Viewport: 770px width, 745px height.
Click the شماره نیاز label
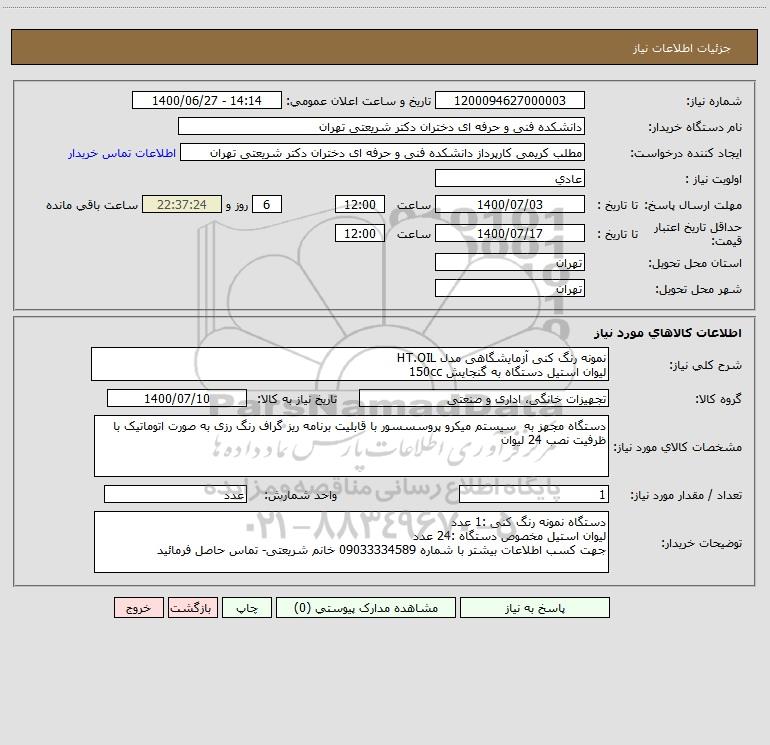tap(714, 102)
